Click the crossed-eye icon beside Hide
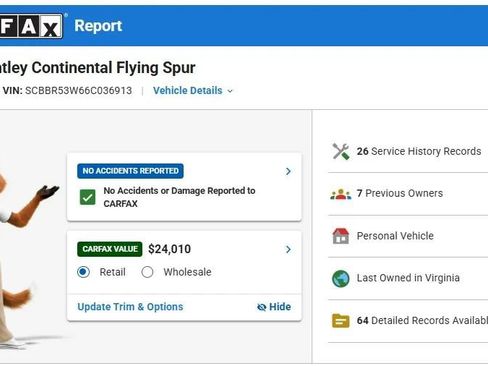This screenshot has width=488, height=366. coord(262,307)
